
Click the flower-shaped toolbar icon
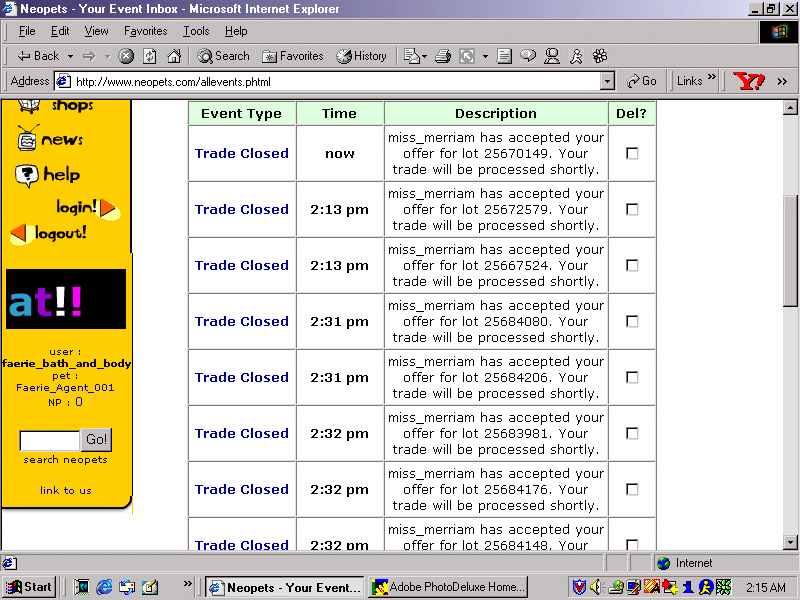click(600, 56)
